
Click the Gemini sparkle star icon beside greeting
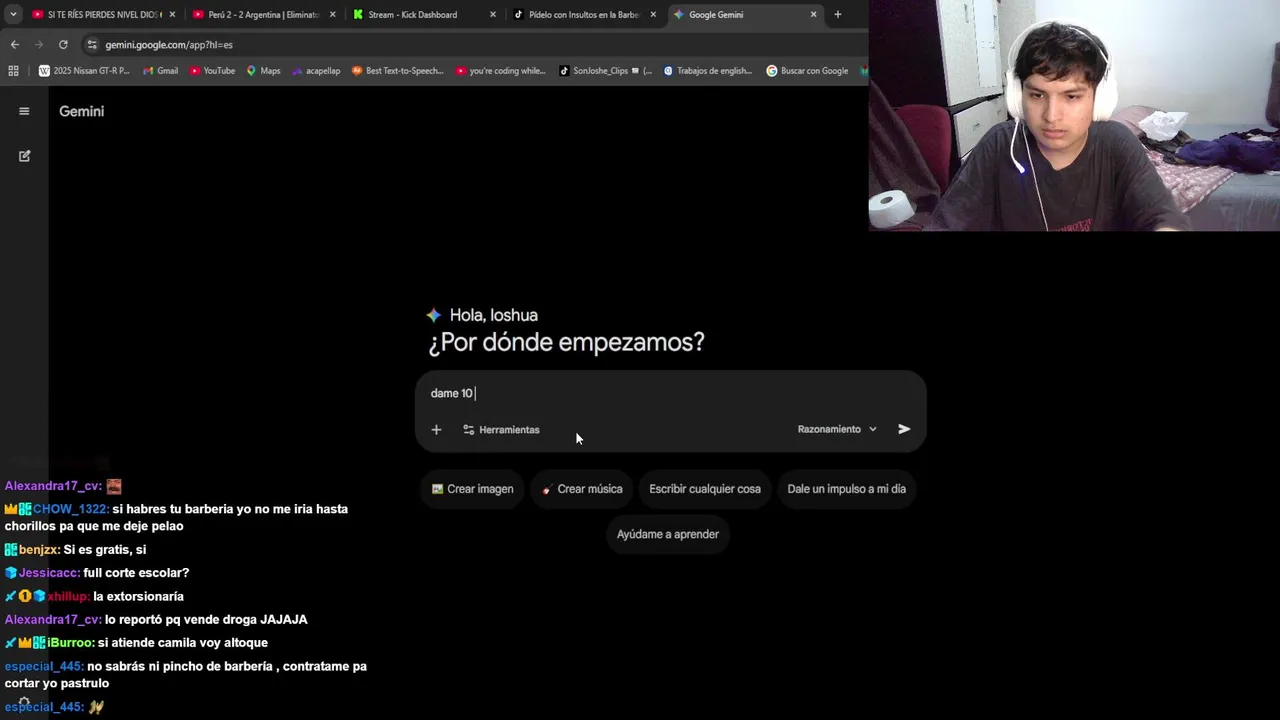click(433, 315)
